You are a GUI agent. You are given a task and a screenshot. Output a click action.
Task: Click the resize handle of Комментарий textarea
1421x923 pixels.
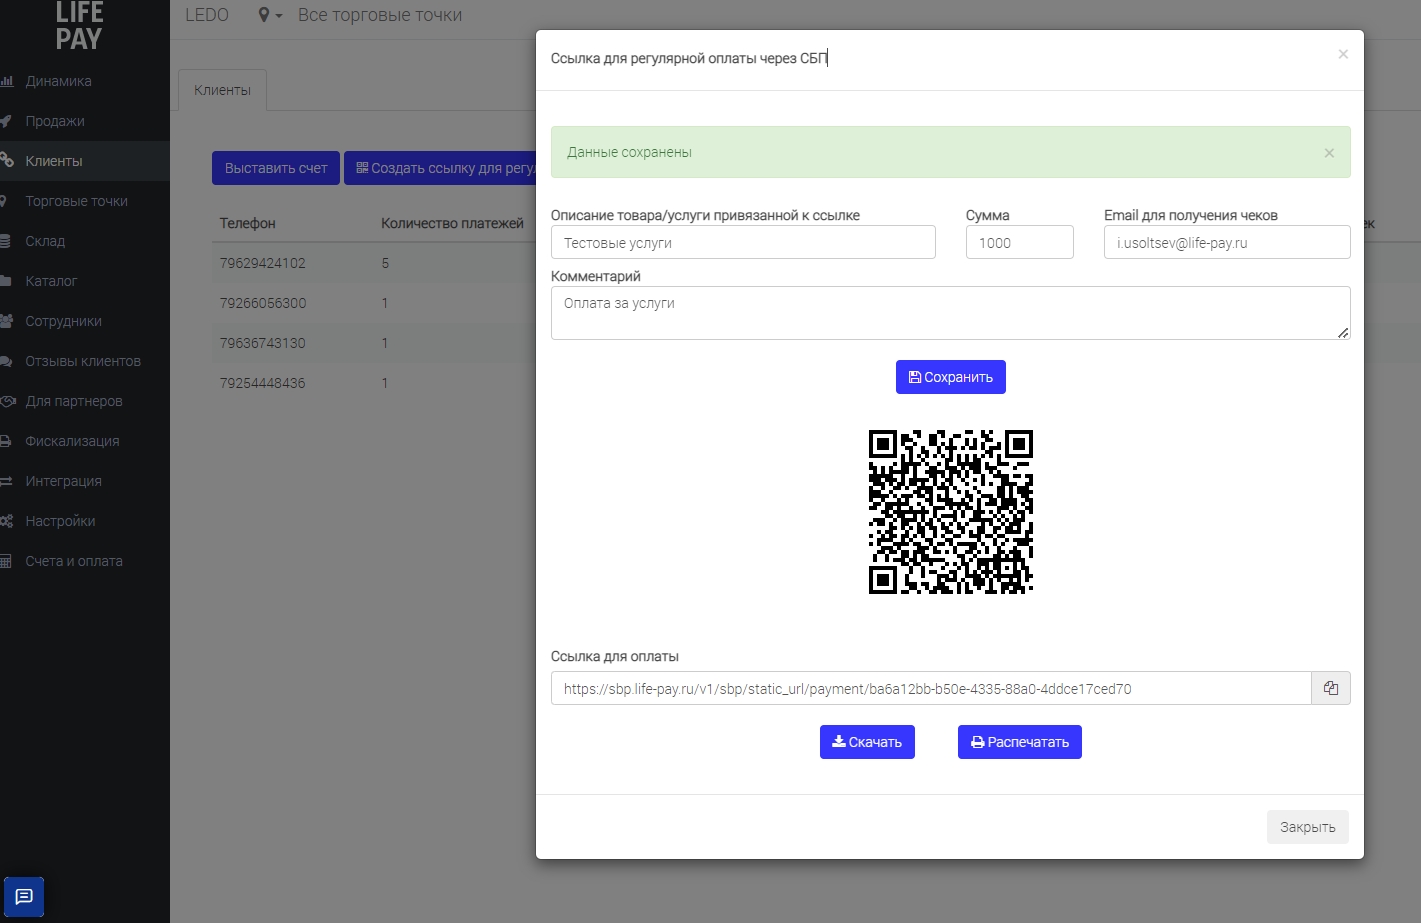click(1343, 332)
